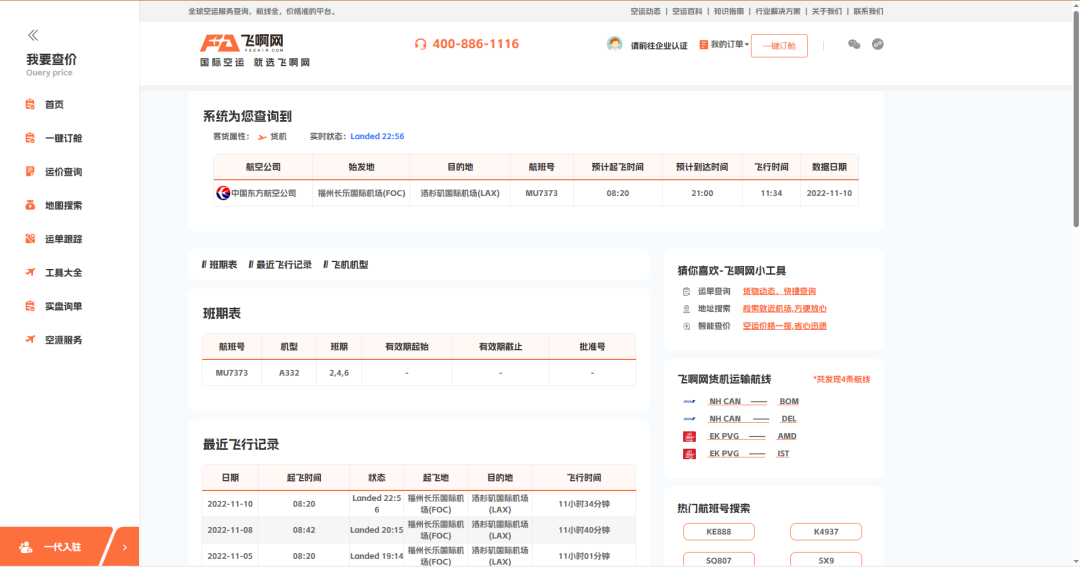Click 11小时01分钟 flight time cell
This screenshot has width=1080, height=567.
(583, 556)
